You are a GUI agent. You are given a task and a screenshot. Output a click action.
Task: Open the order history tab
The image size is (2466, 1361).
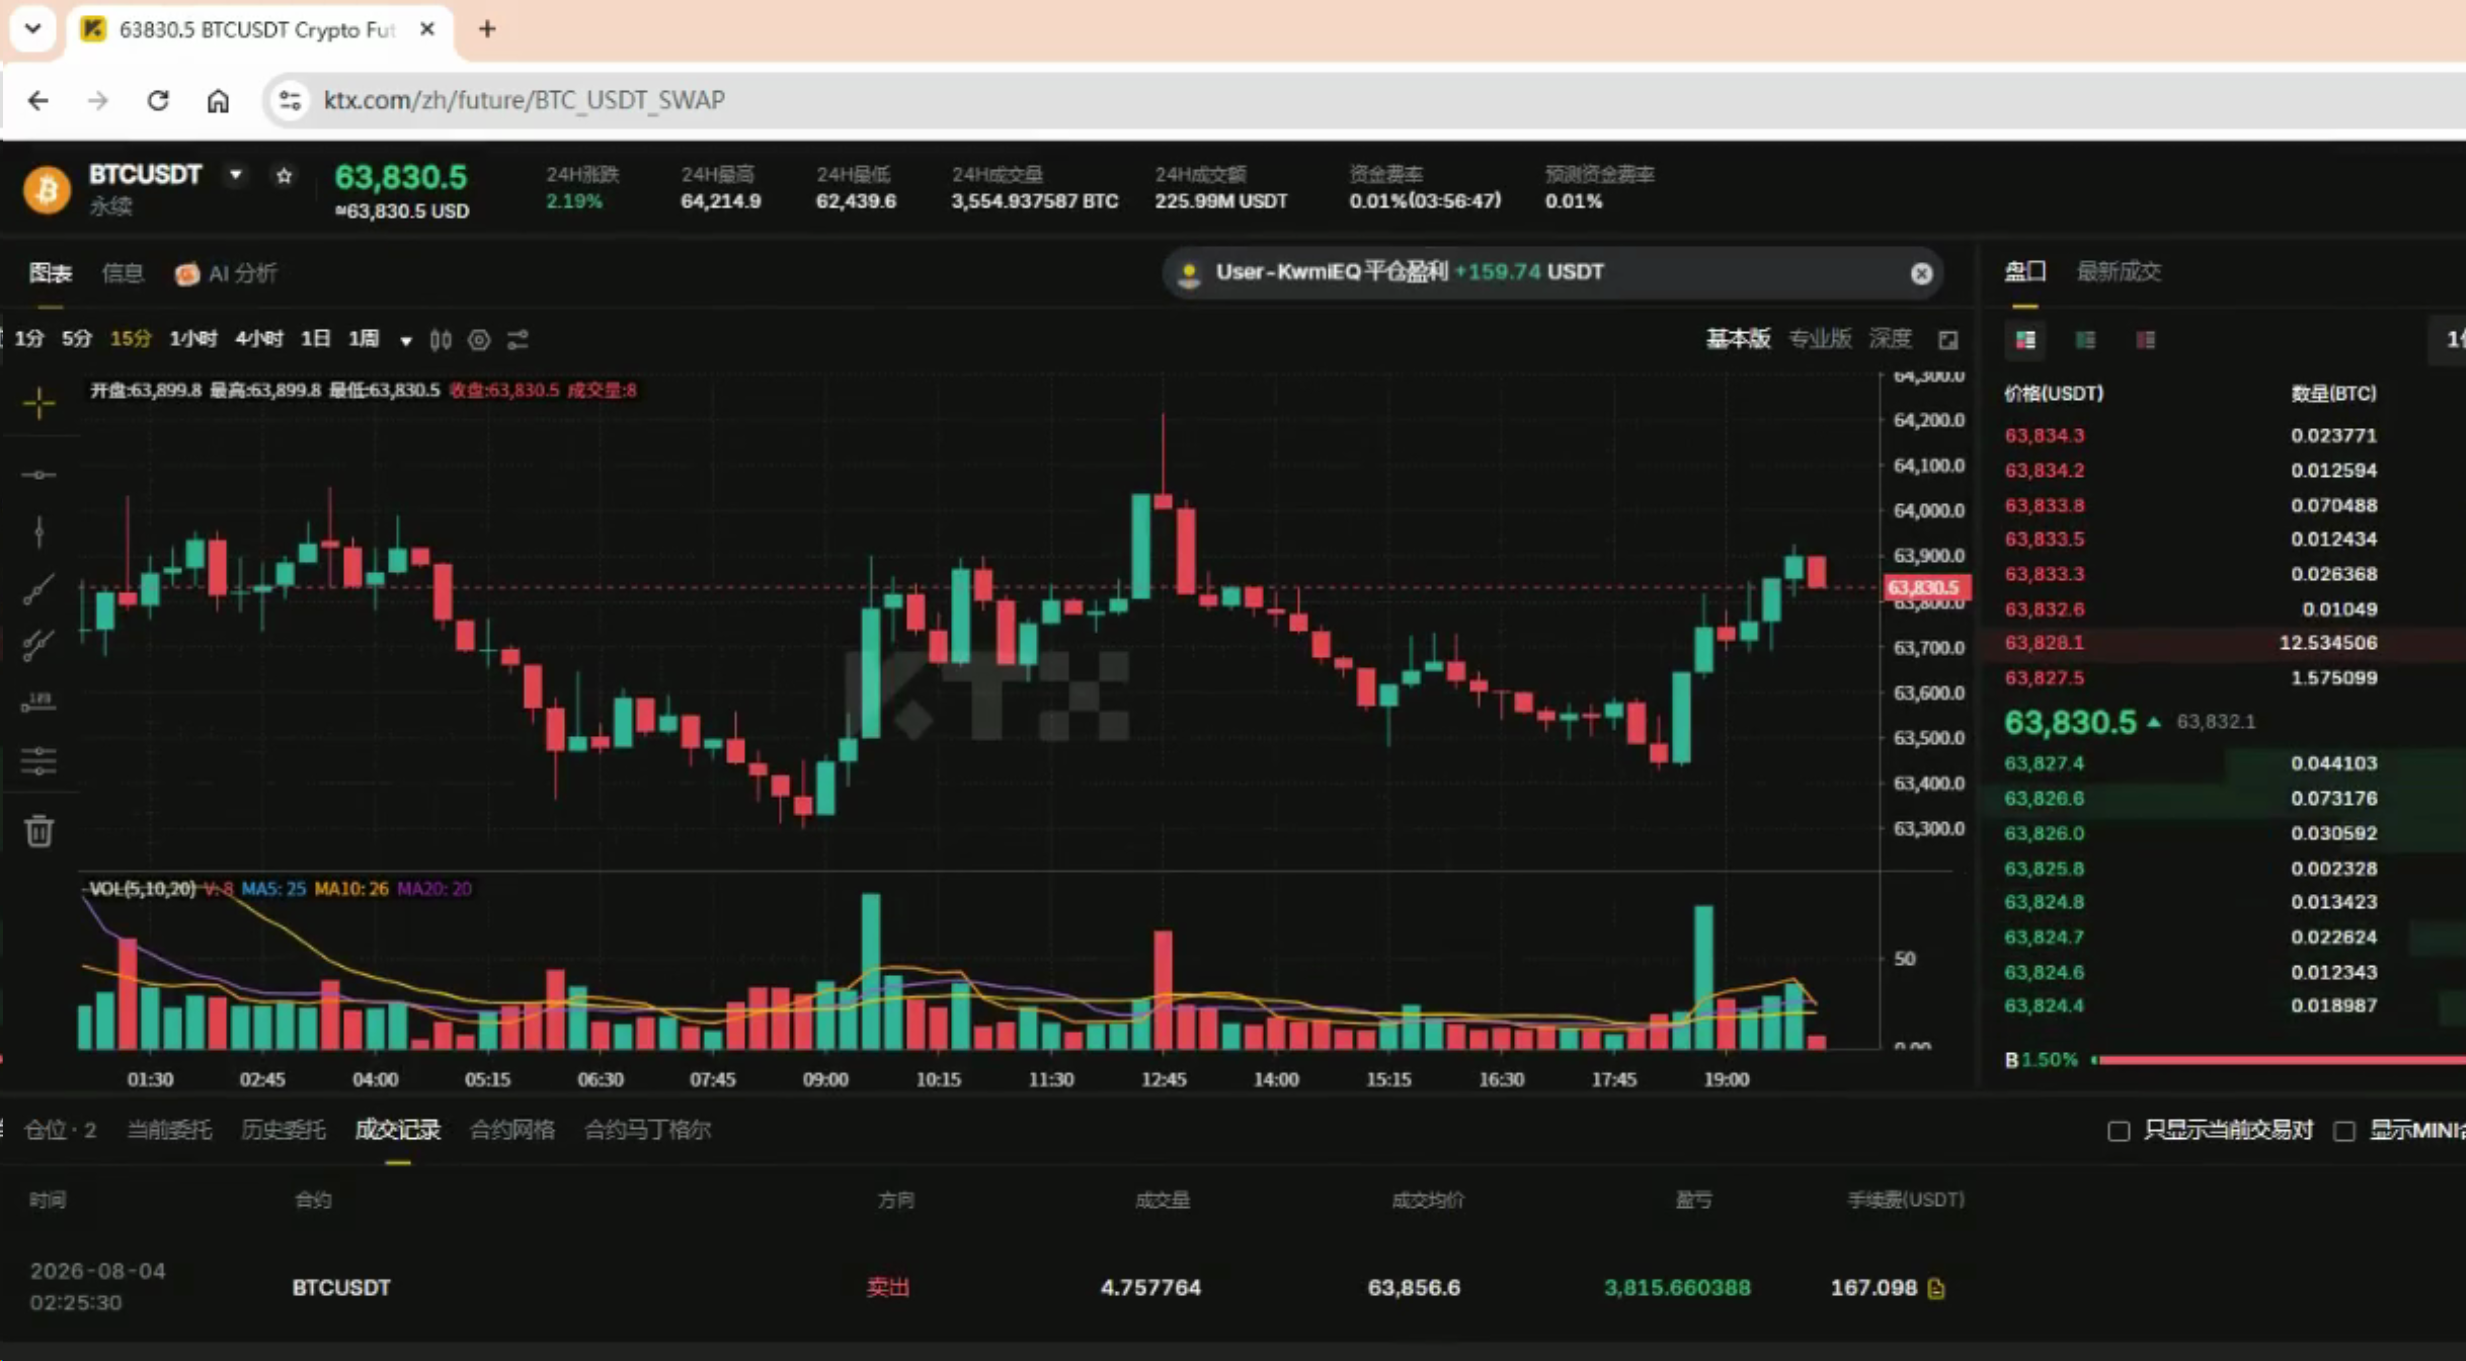tap(283, 1130)
